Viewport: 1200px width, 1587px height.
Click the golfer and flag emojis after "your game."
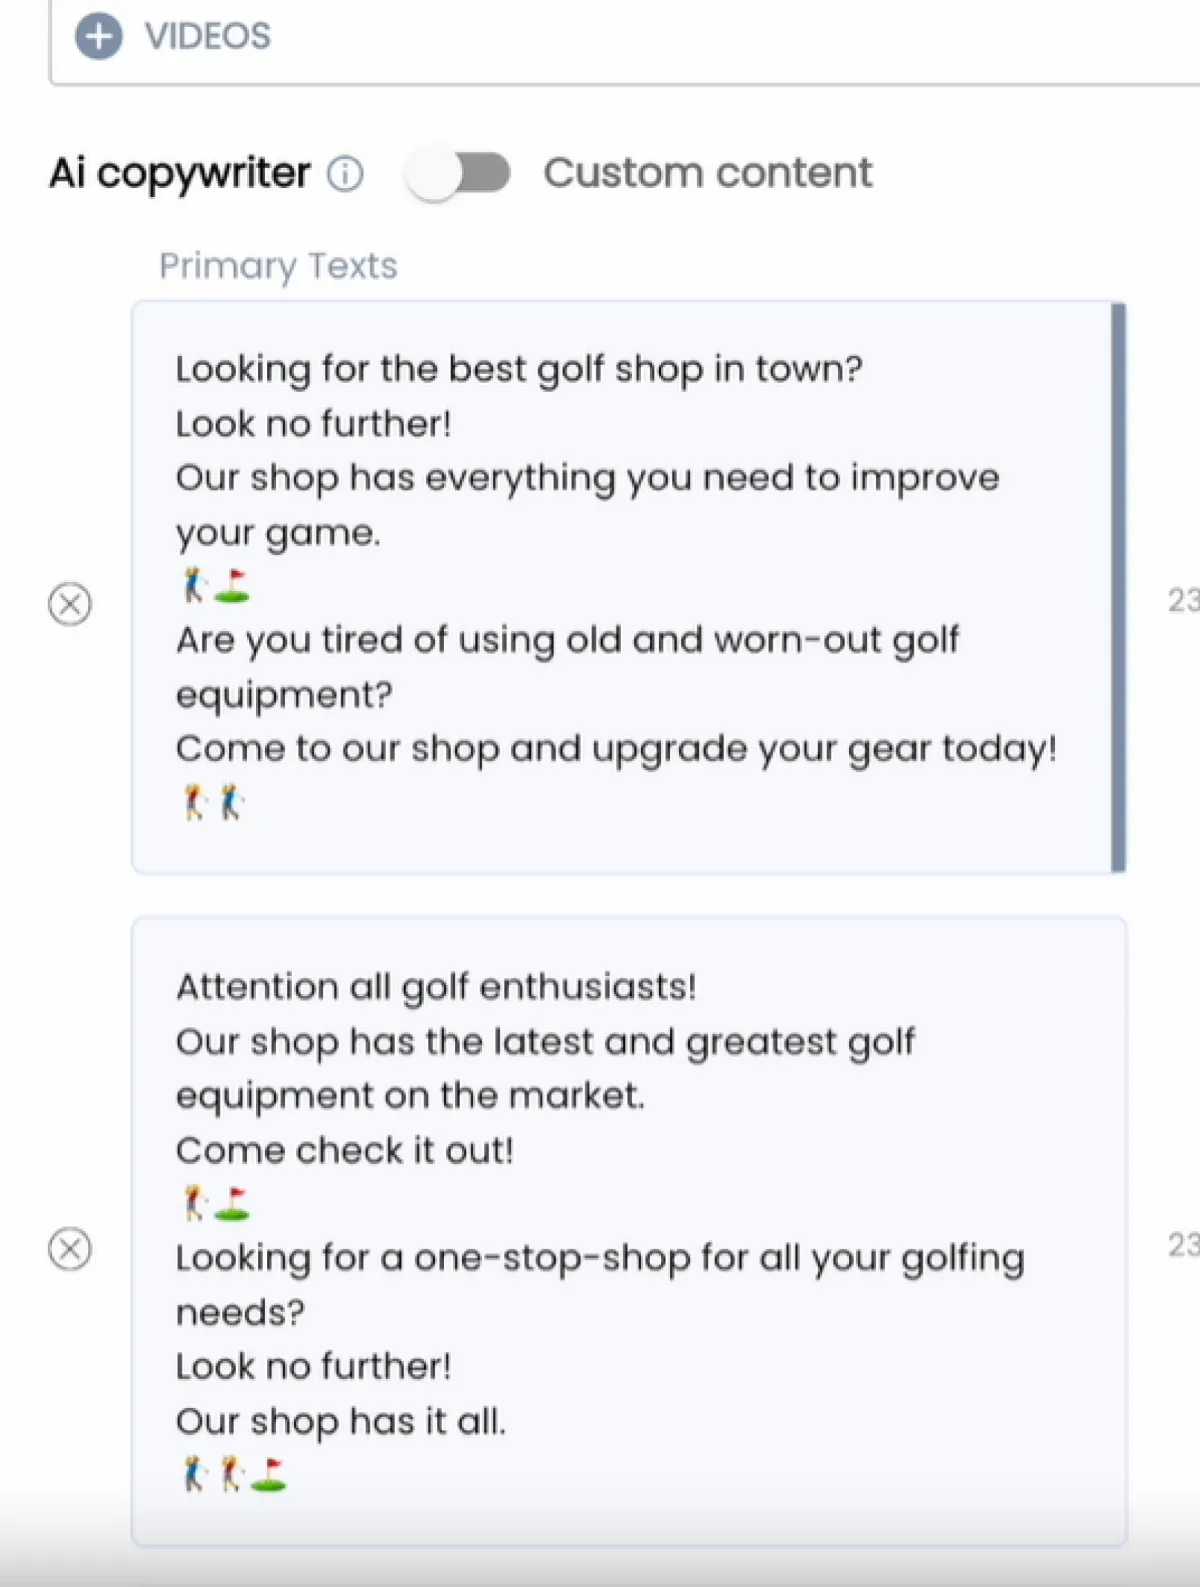tap(215, 586)
